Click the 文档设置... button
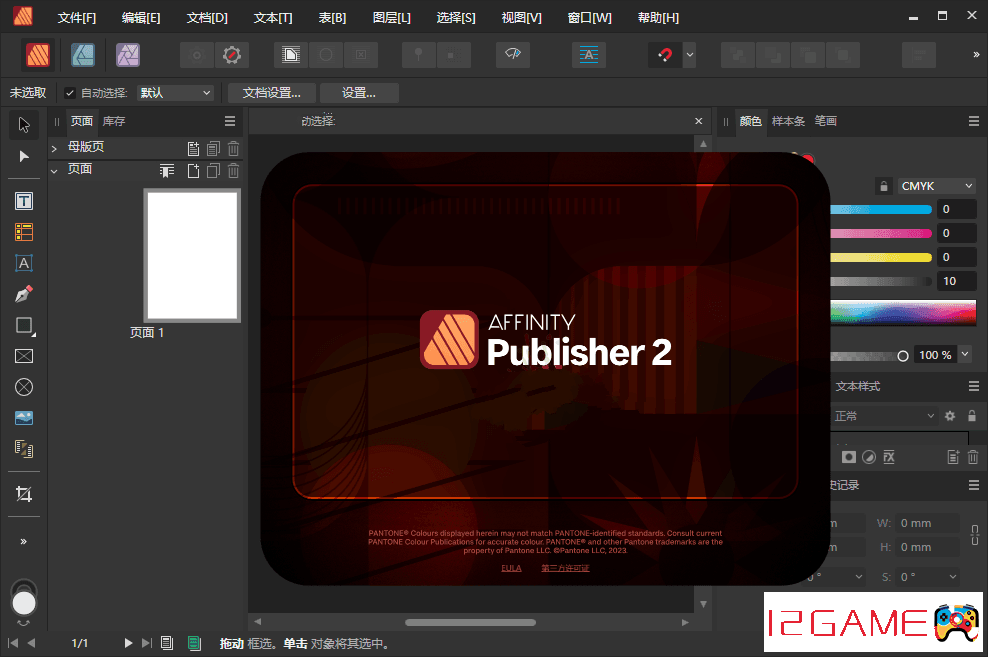This screenshot has height=657, width=988. pos(272,93)
